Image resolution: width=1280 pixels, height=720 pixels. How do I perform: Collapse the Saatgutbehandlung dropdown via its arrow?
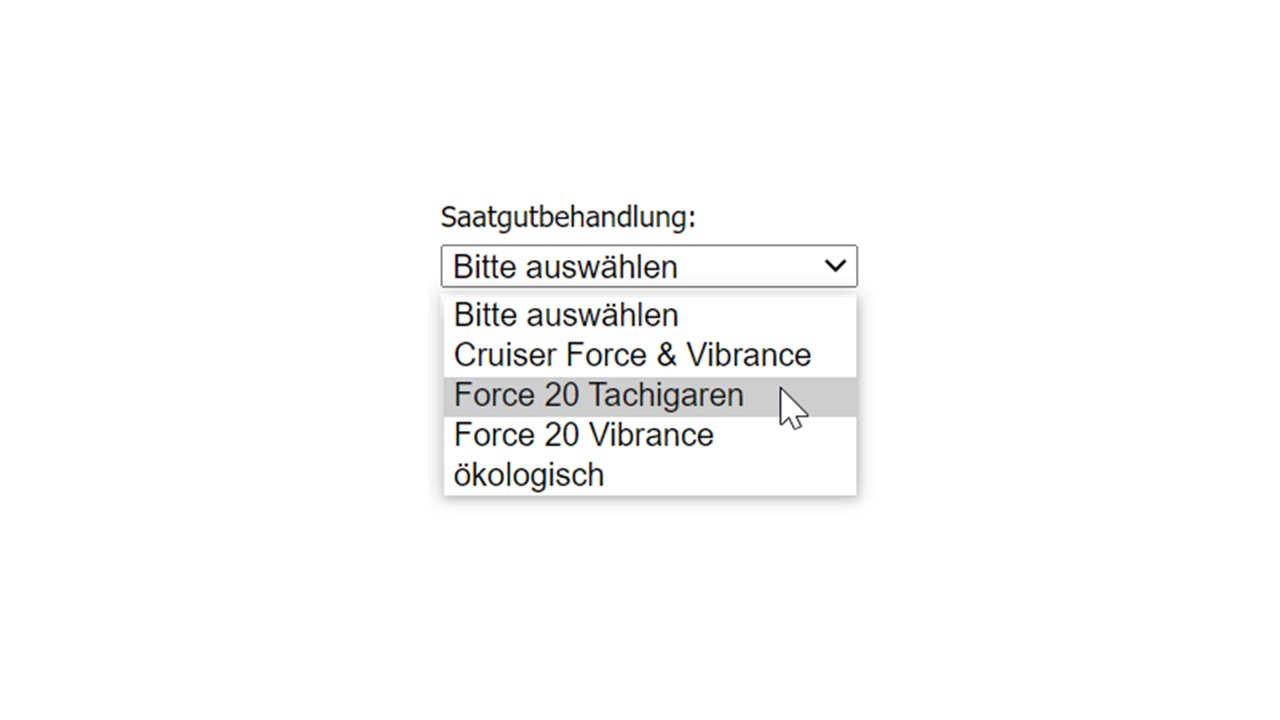[x=834, y=266]
